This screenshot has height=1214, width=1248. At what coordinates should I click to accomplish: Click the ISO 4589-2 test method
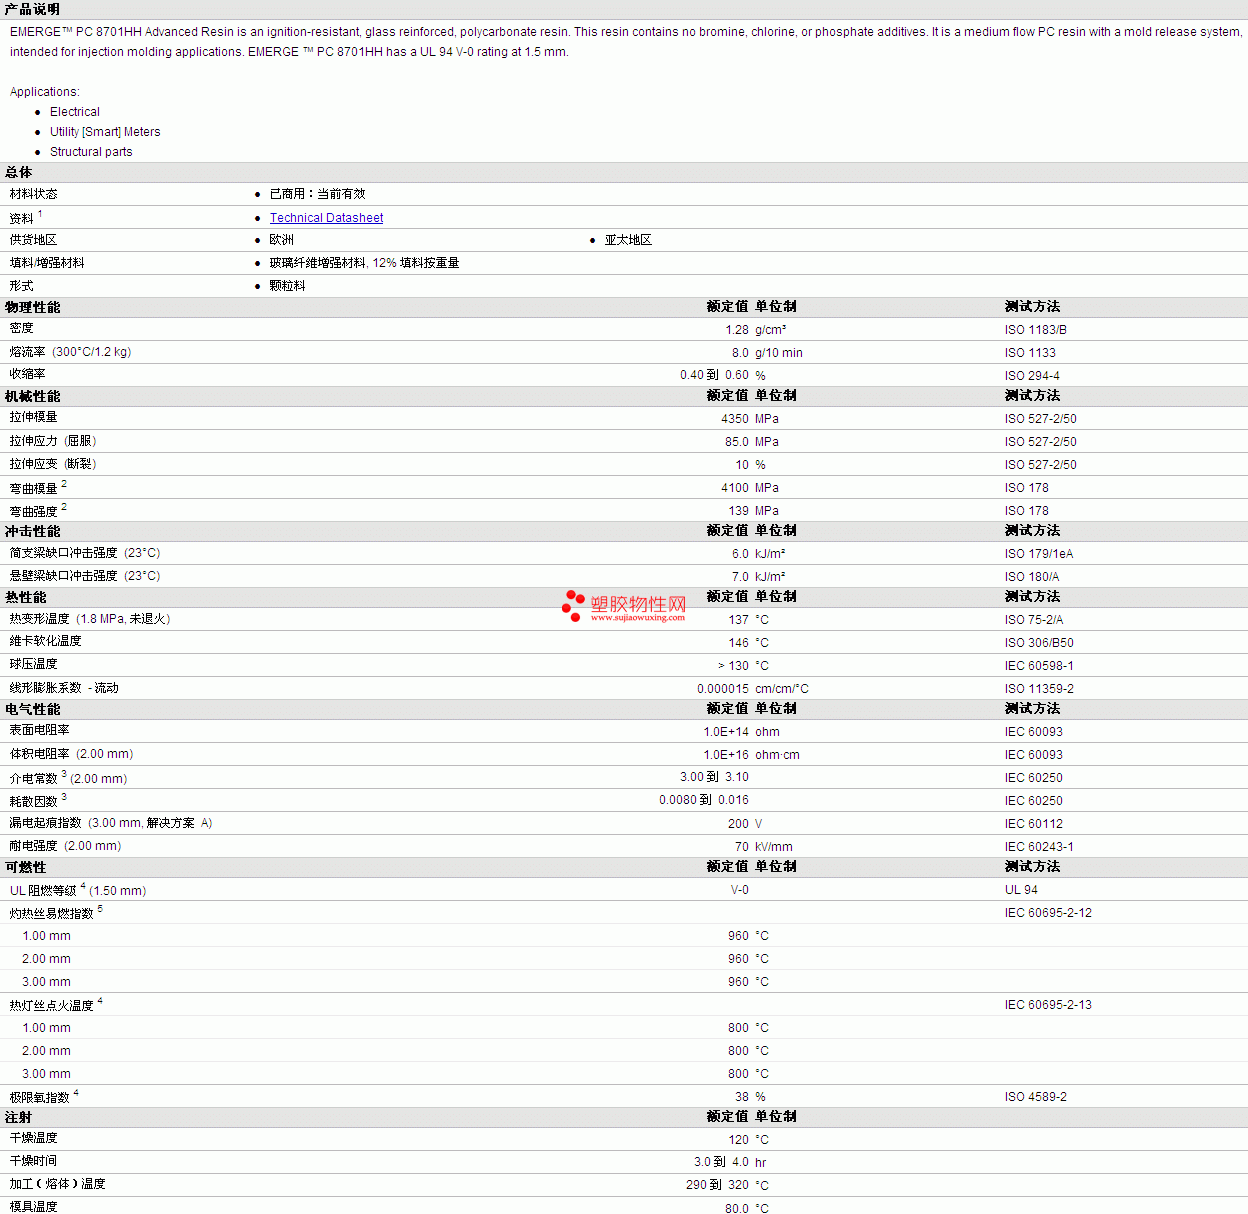[x=1035, y=1097]
